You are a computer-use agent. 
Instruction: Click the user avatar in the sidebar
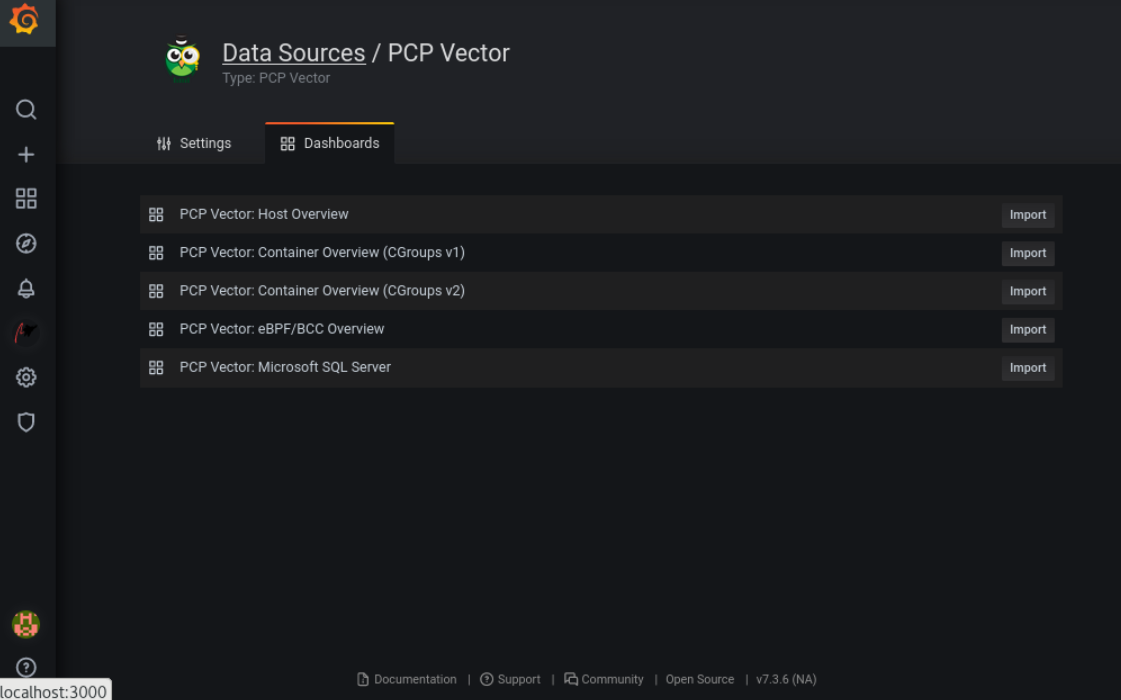pyautogui.click(x=26, y=623)
